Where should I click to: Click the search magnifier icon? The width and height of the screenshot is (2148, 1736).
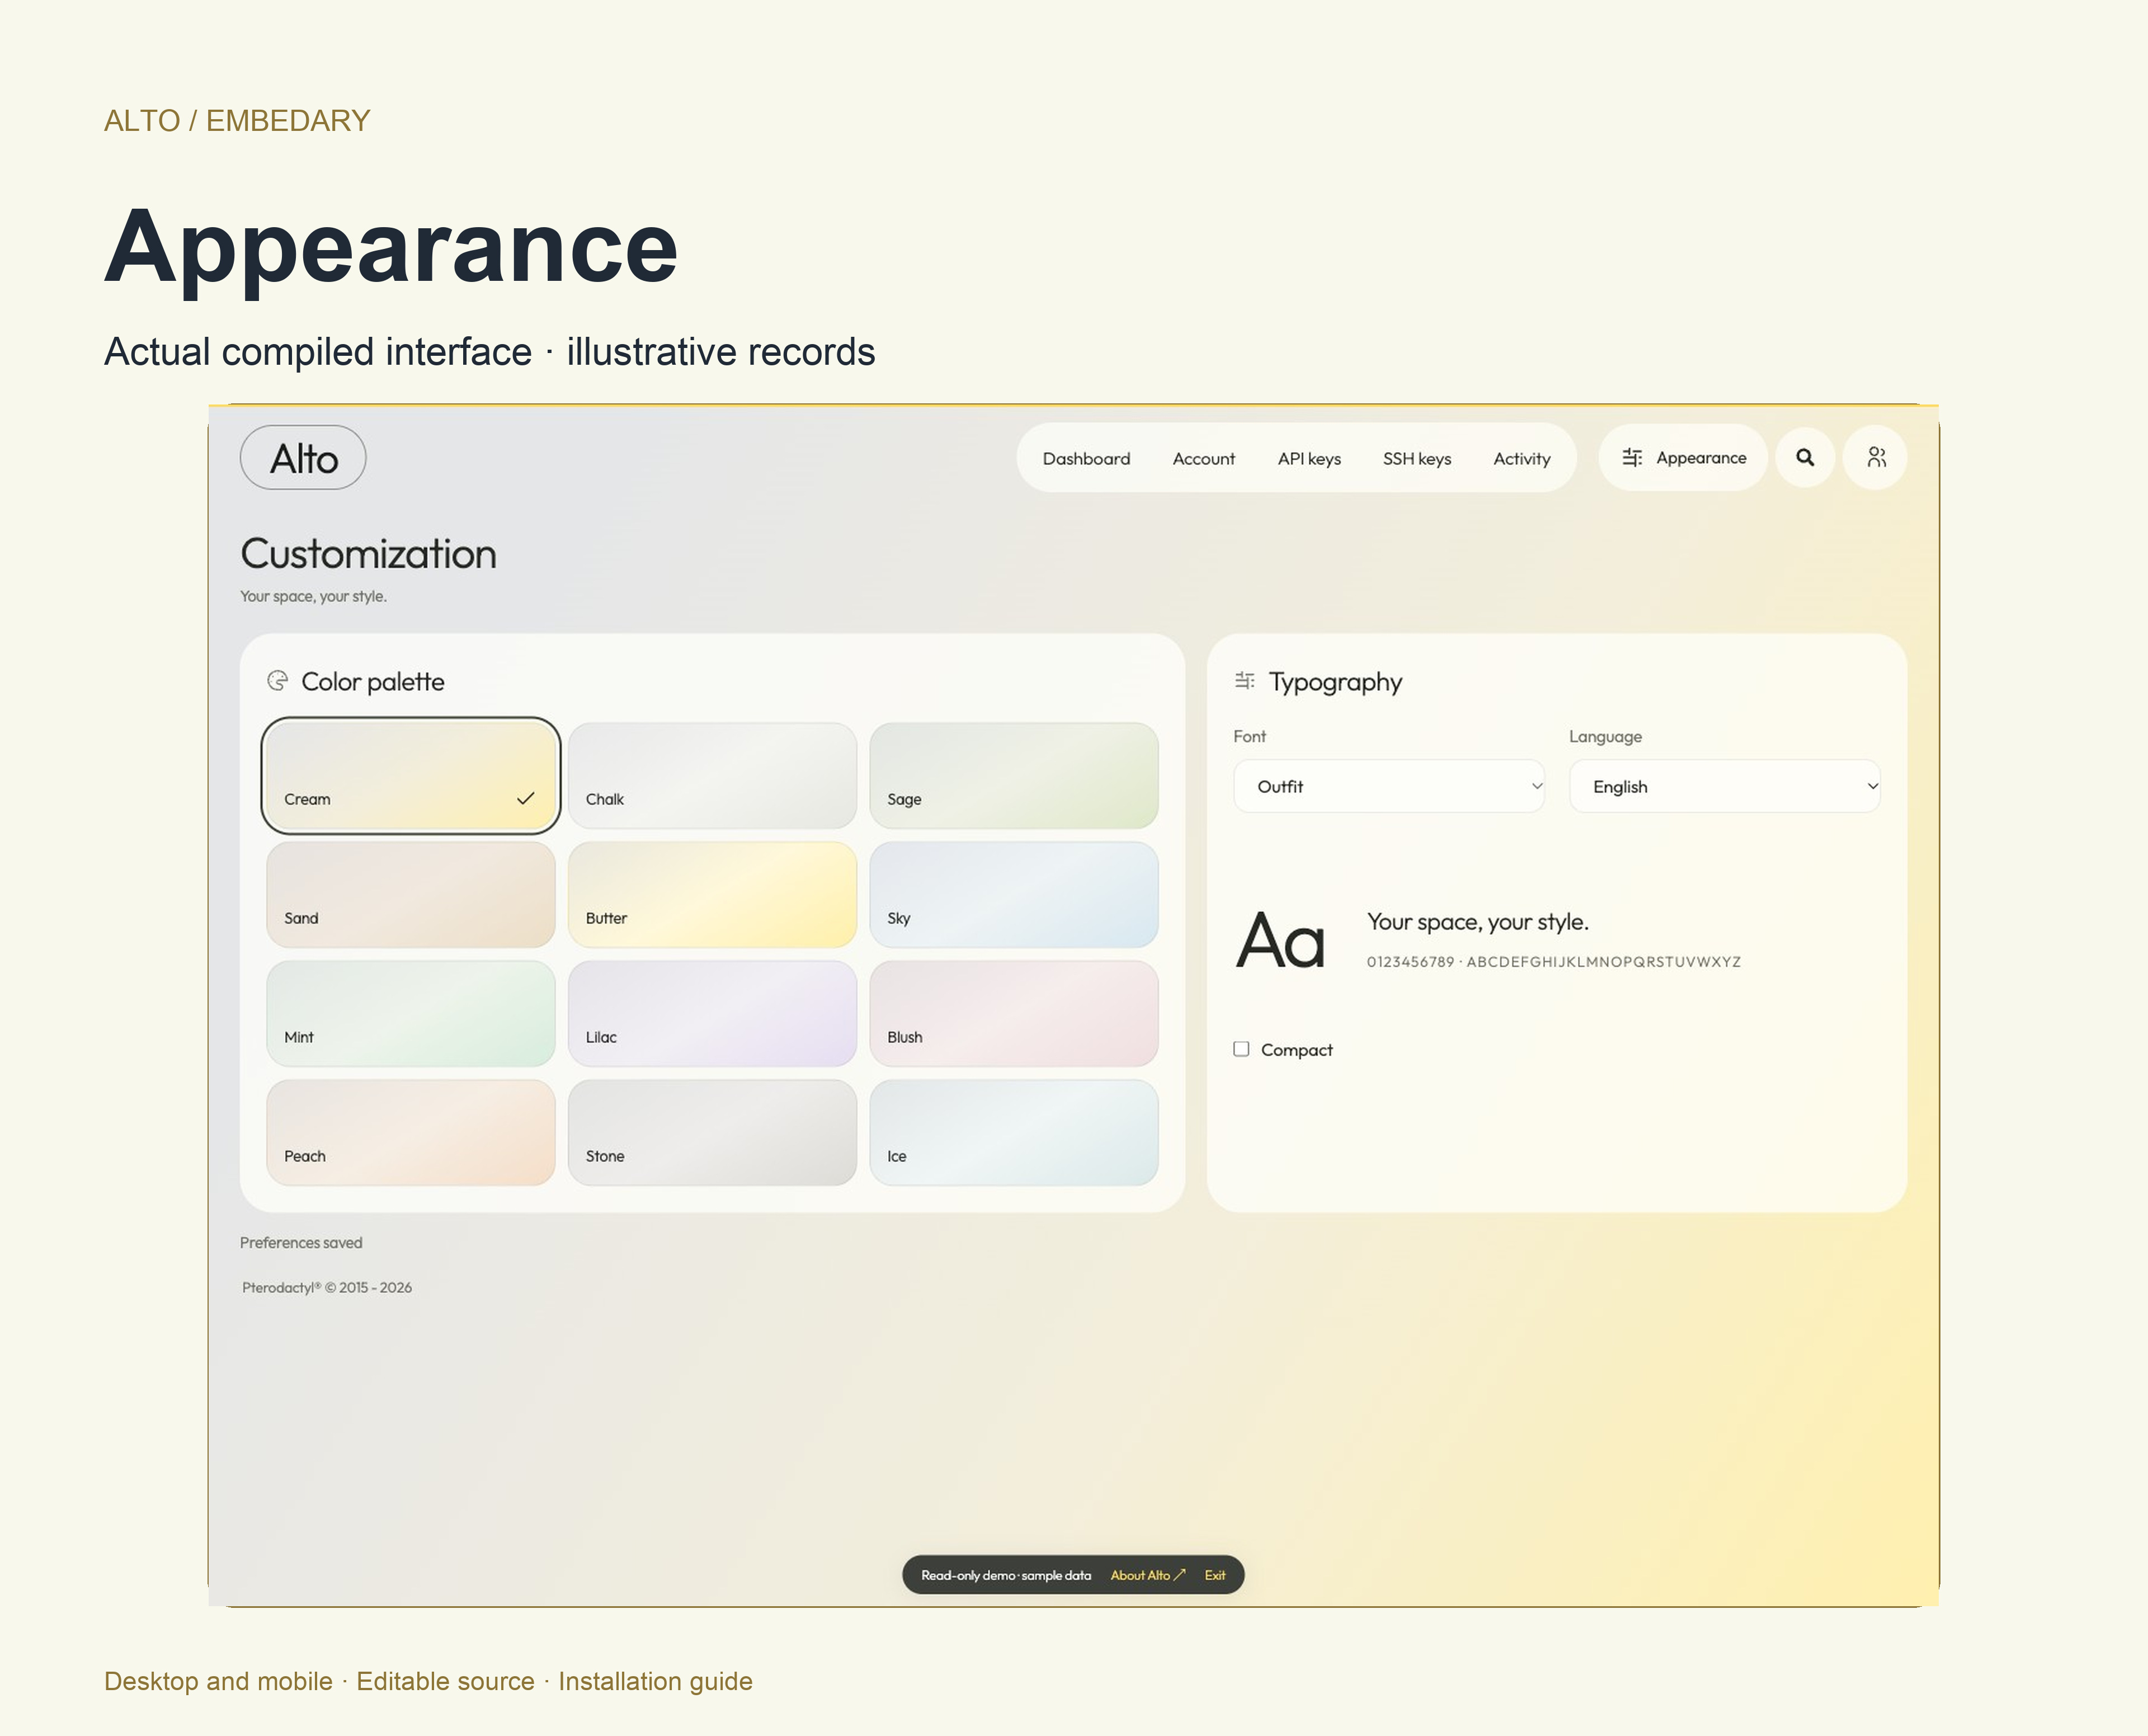[1805, 457]
